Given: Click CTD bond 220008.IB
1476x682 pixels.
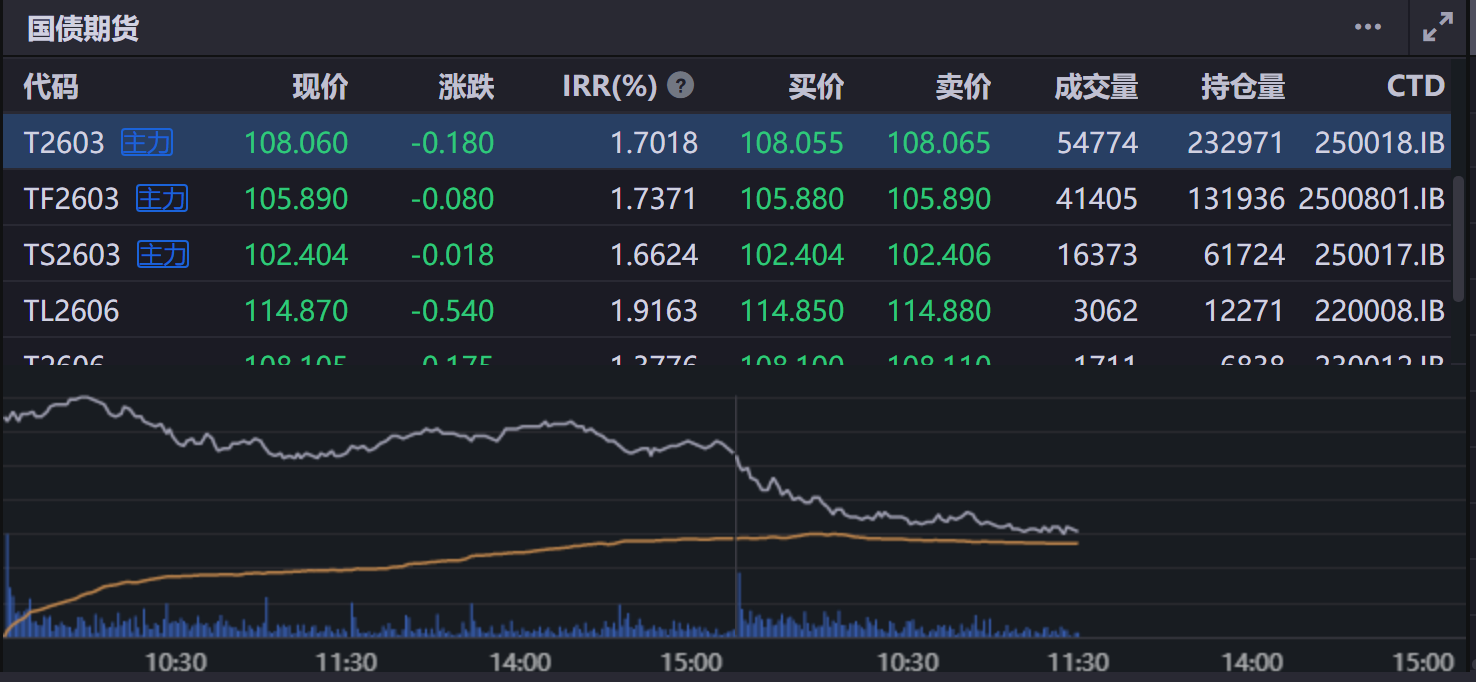Looking at the screenshot, I should 1380,311.
